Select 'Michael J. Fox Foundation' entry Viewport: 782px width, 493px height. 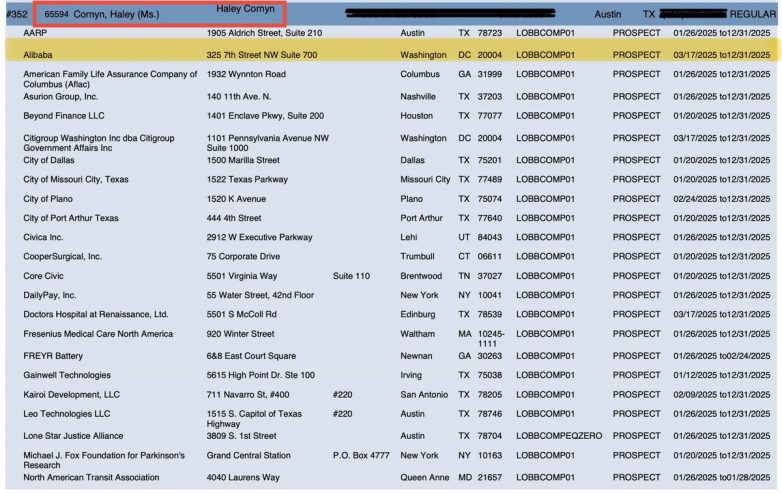pos(104,460)
